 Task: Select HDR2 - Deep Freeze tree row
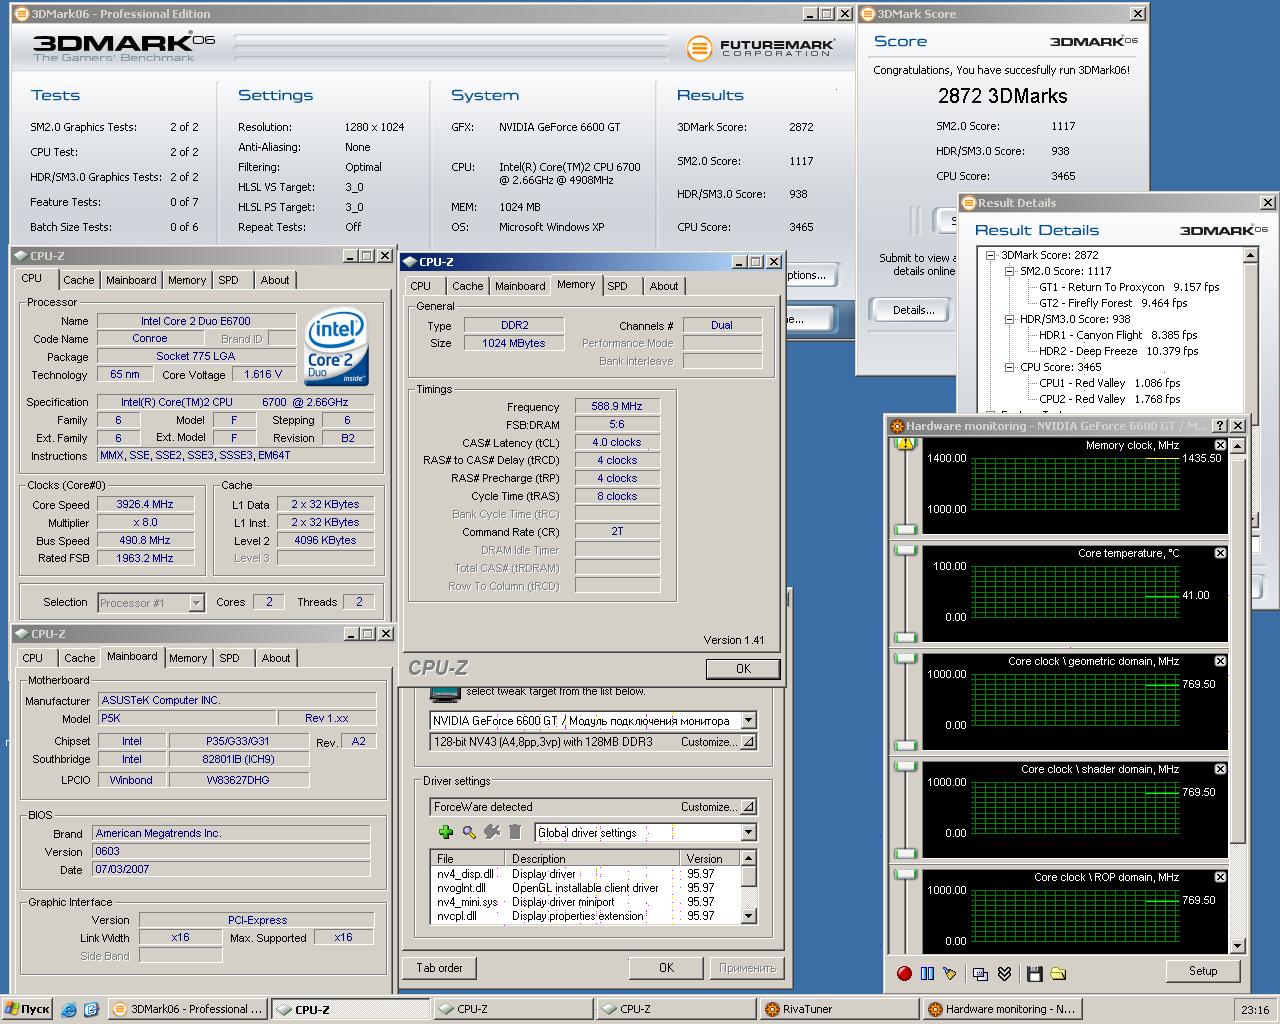click(x=1118, y=351)
